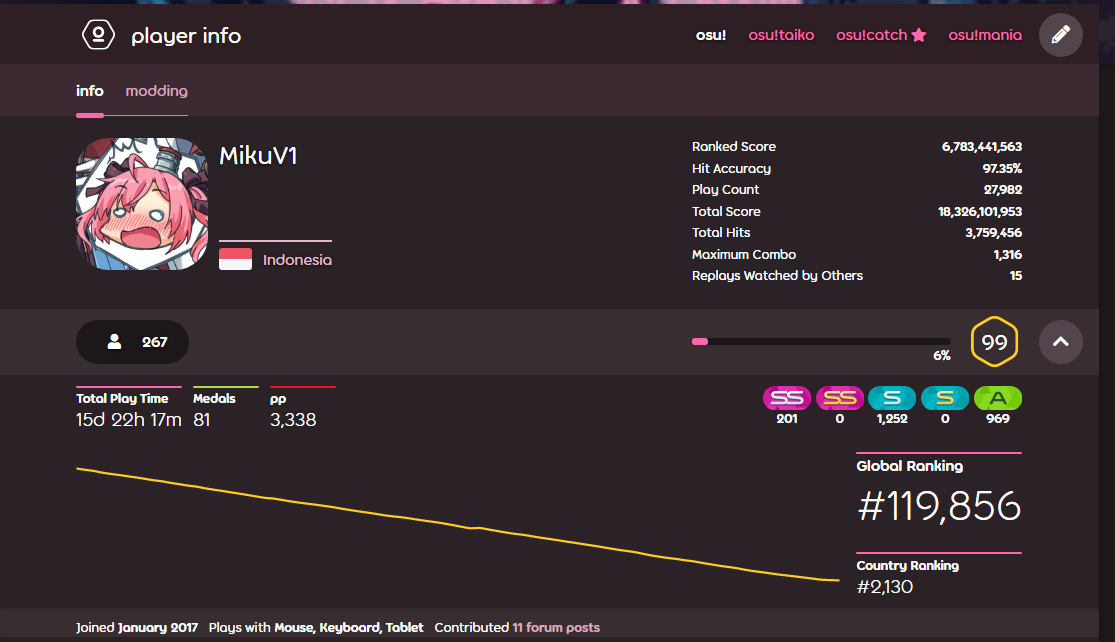Click the Total Hits value 3,759,456
This screenshot has height=642, width=1115.
(x=993, y=232)
